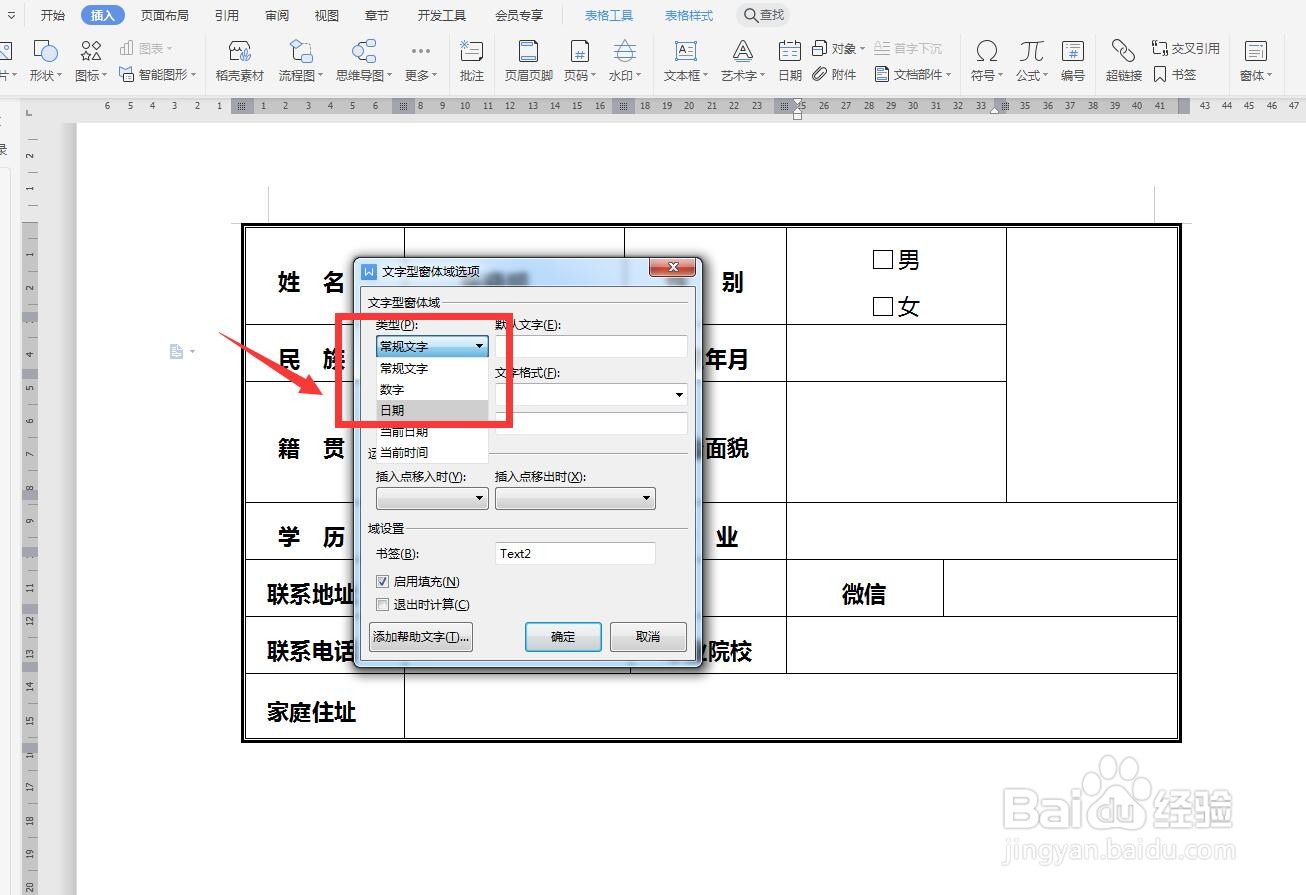Insert a 流程图 flowchart

pos(300,61)
